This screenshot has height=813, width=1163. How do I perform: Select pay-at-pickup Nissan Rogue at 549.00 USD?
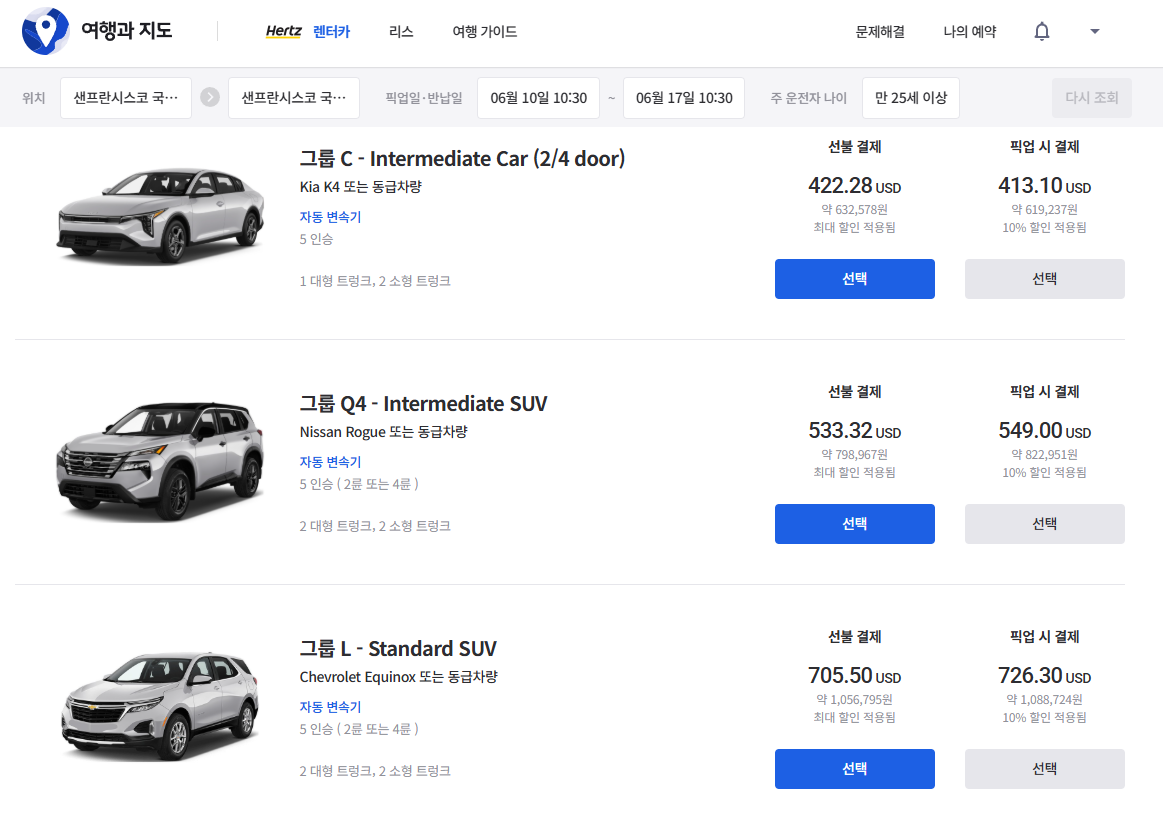coord(1045,524)
